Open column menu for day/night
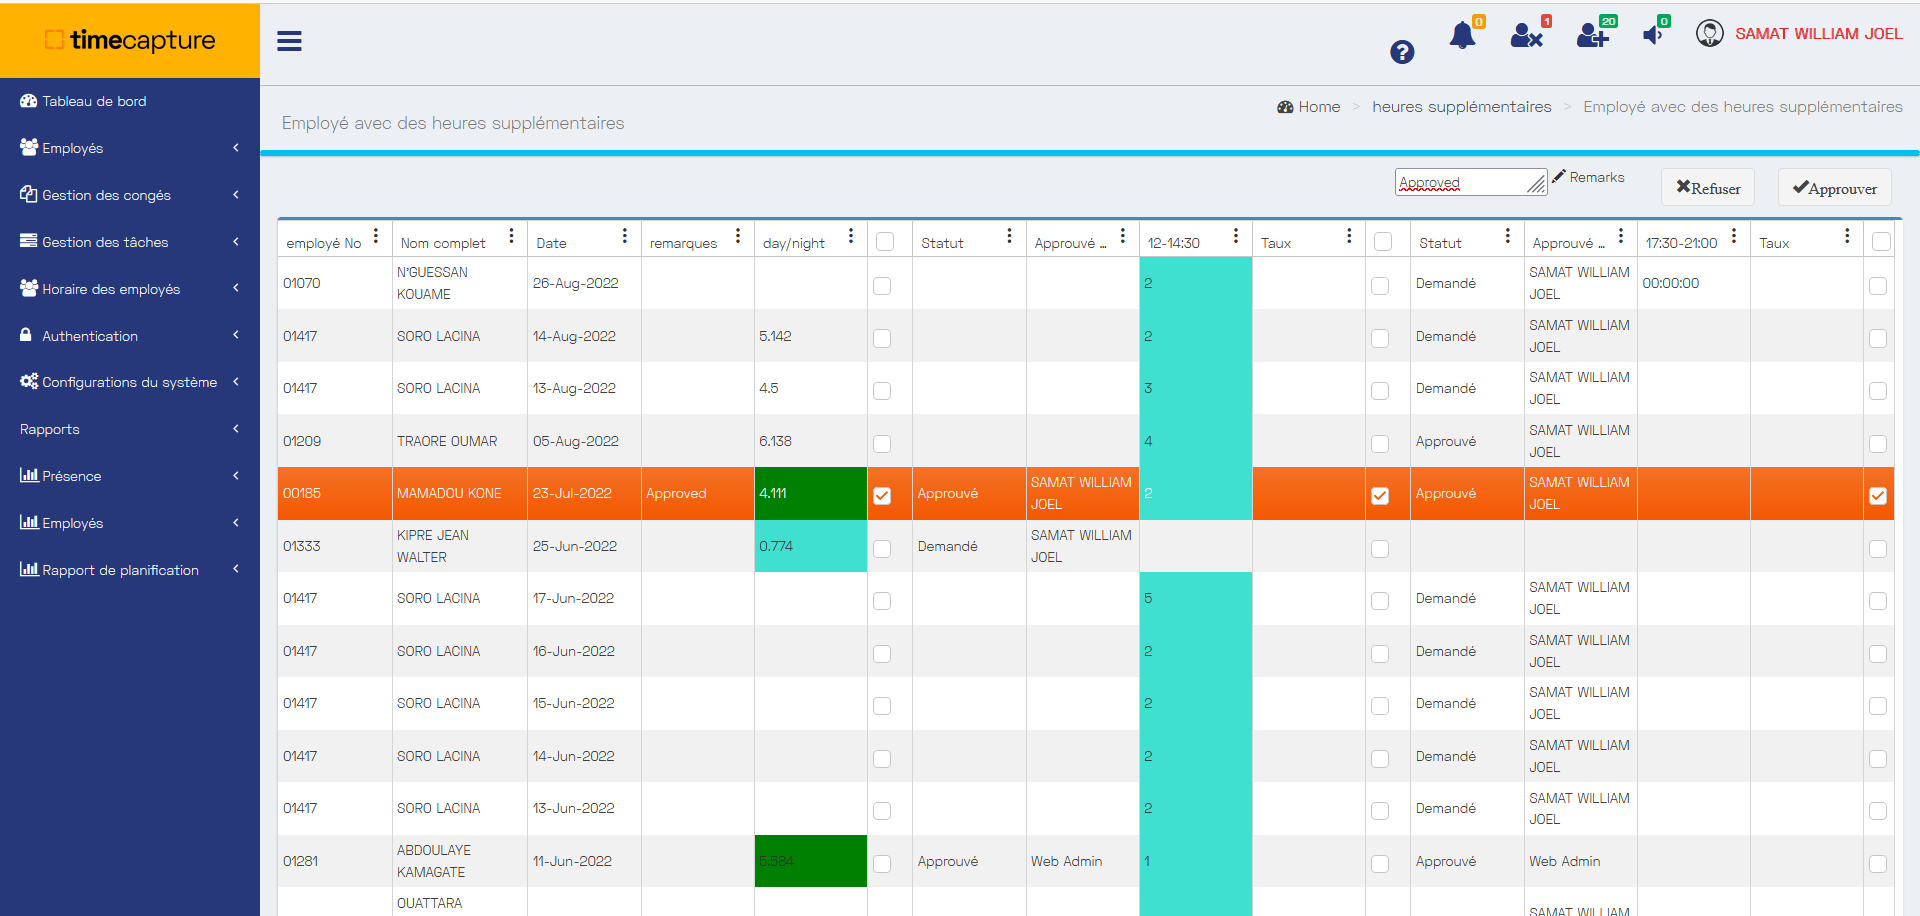 (x=851, y=236)
